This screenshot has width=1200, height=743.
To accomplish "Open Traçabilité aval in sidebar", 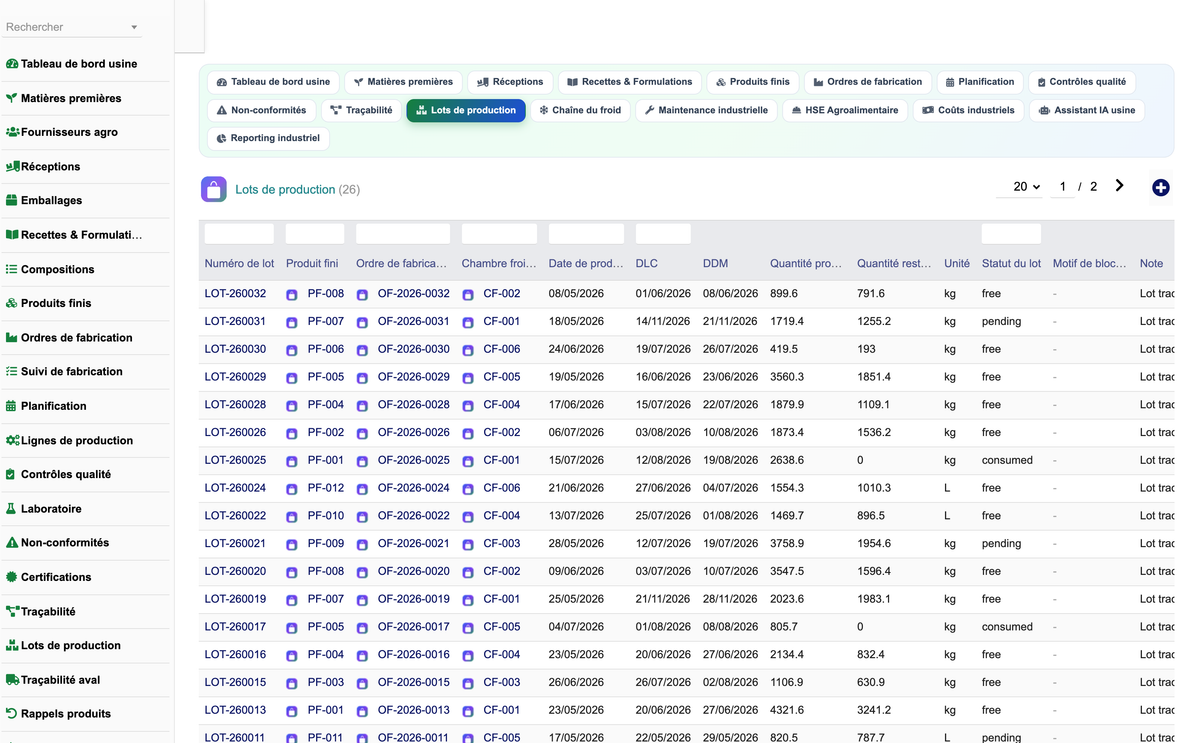I will (x=53, y=680).
